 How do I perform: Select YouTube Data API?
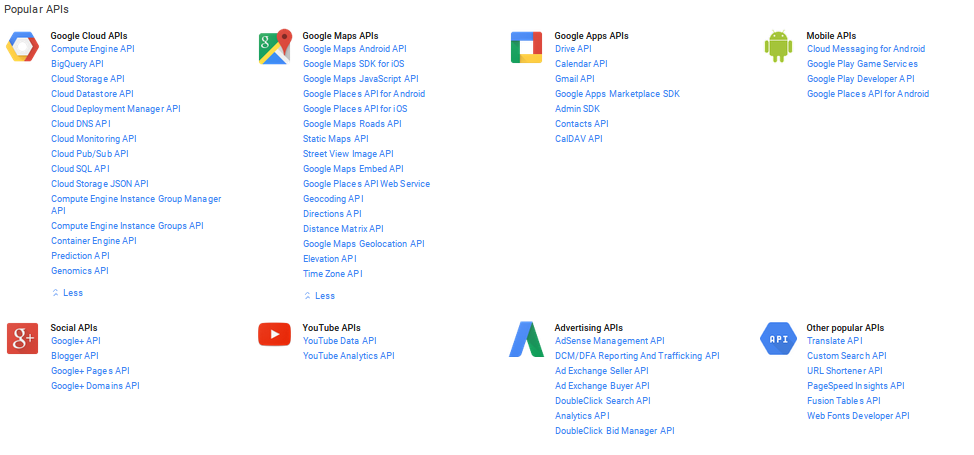(x=340, y=341)
